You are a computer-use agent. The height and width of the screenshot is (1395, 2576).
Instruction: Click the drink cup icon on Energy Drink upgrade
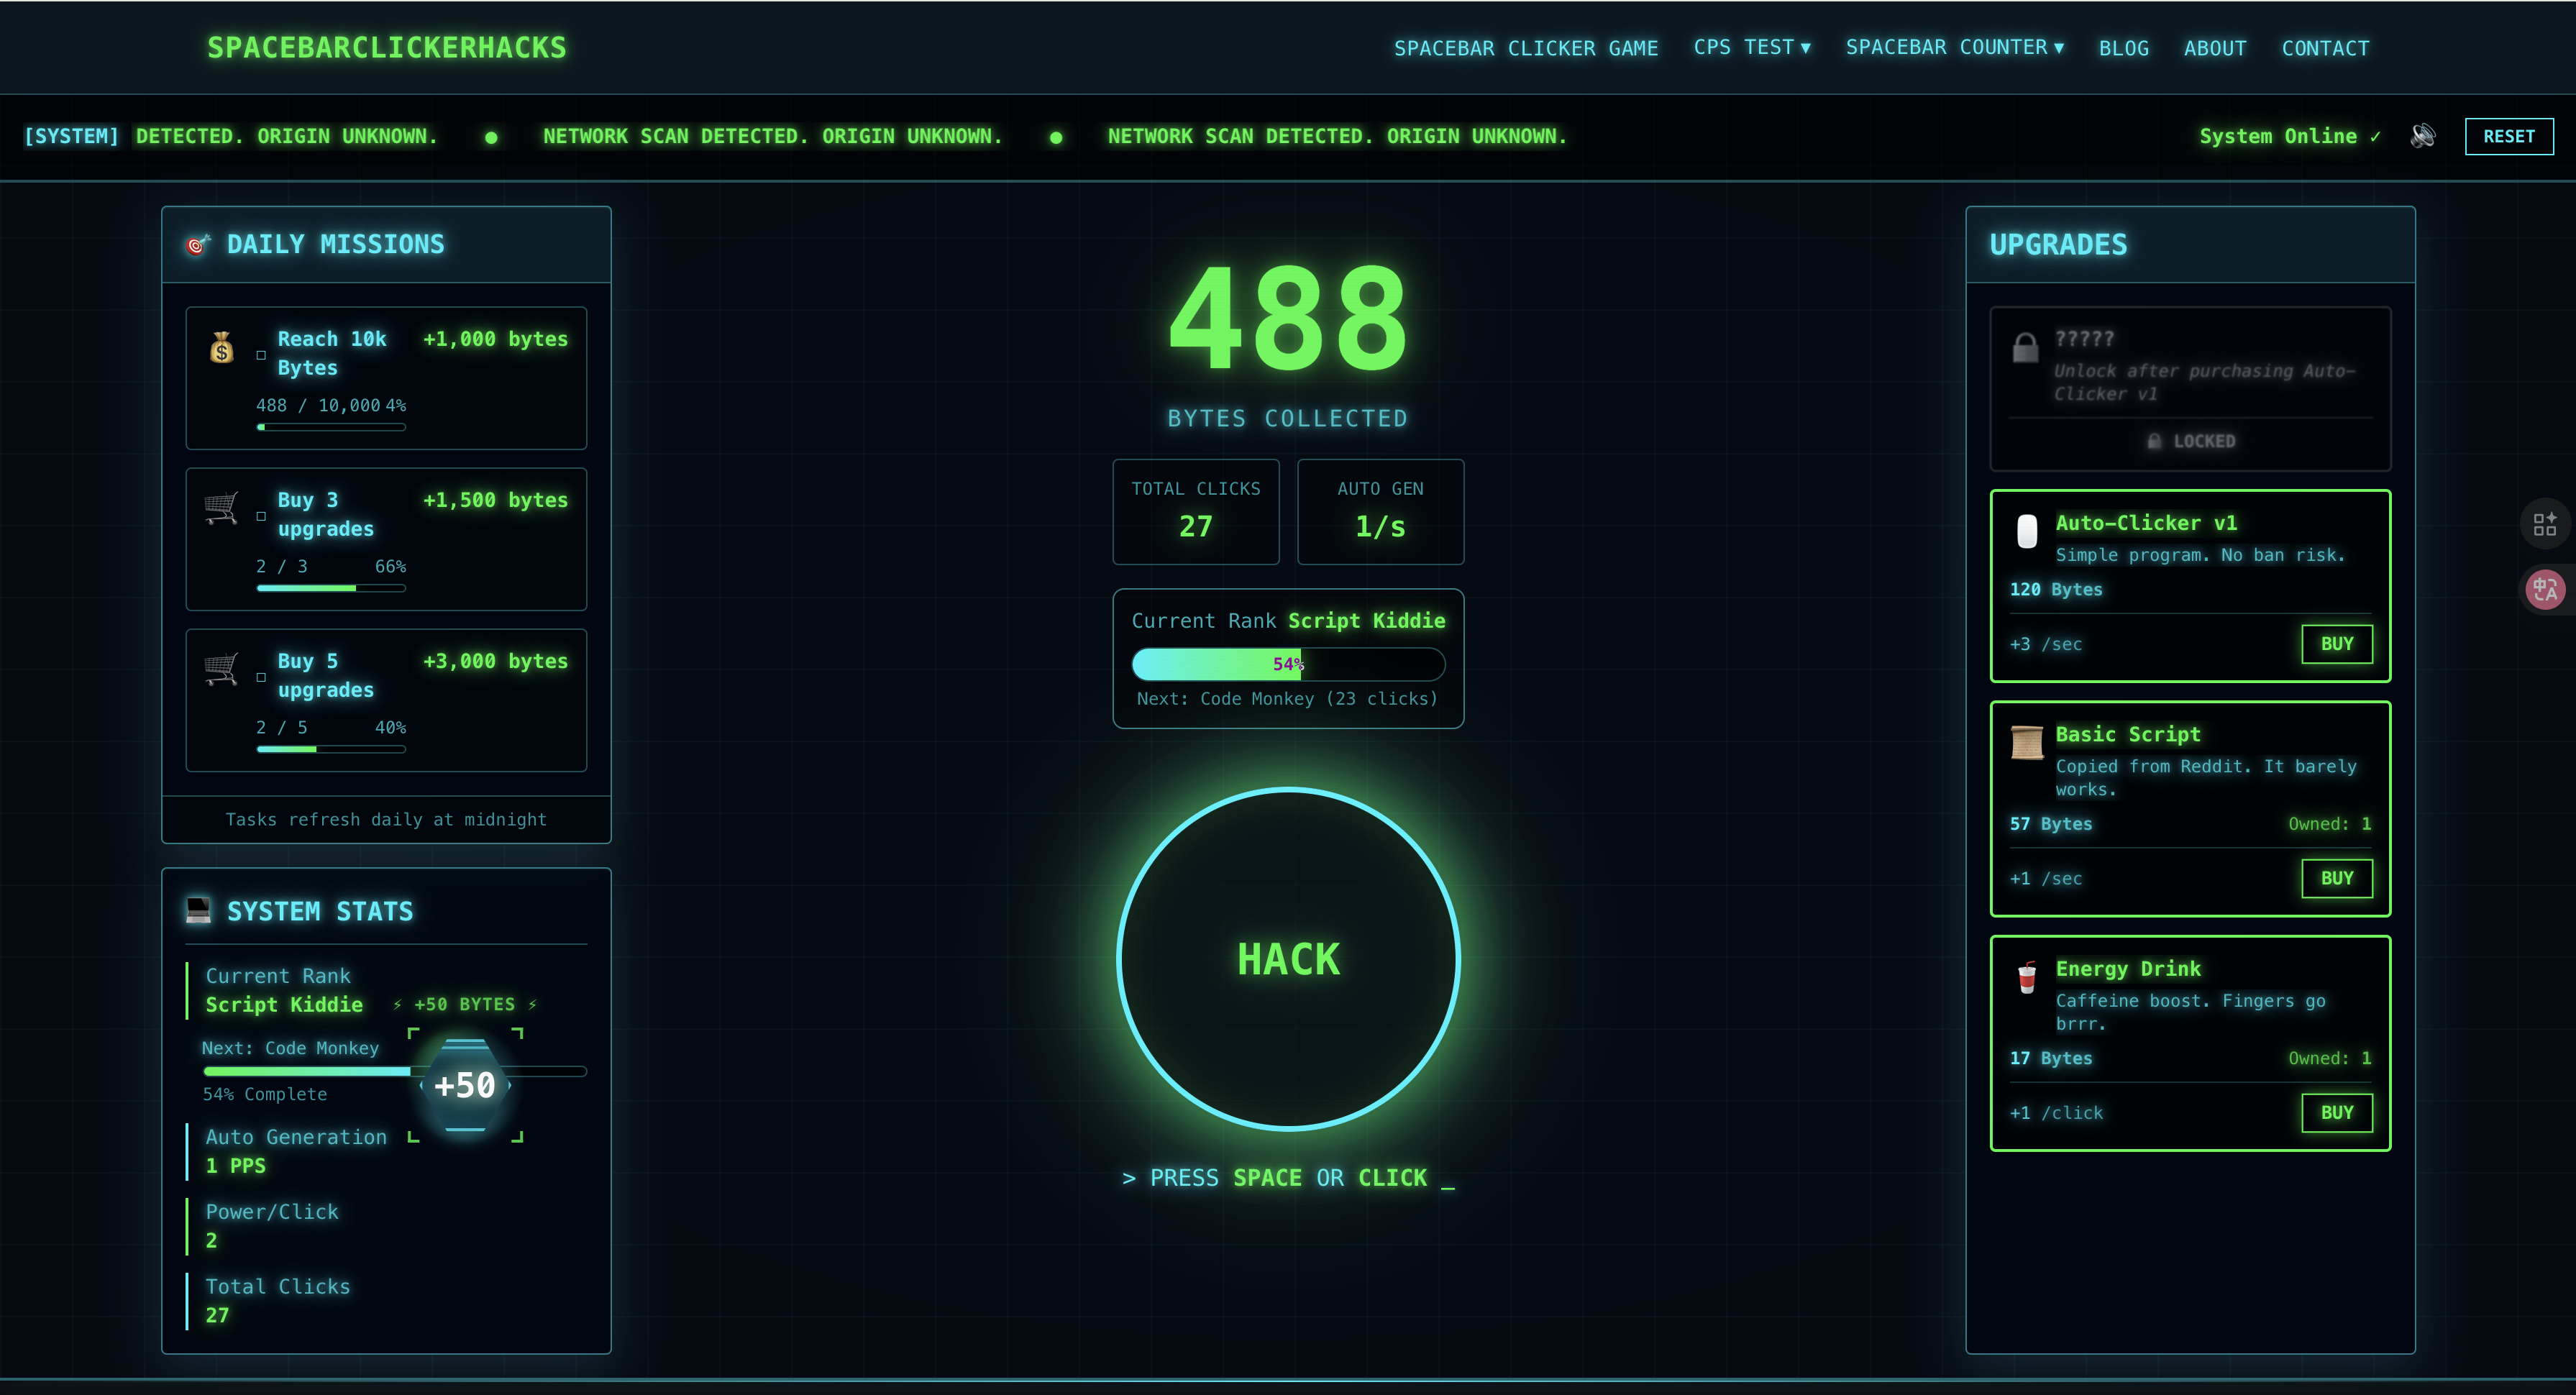tap(2027, 979)
